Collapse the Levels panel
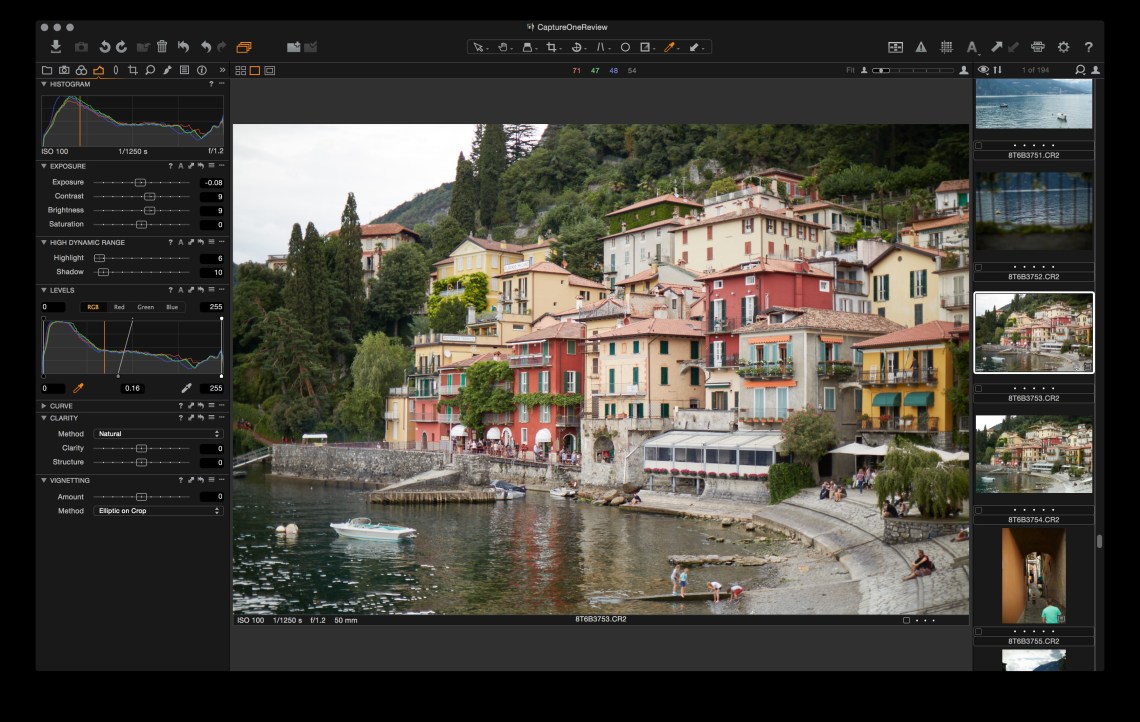Viewport: 1140px width, 722px height. 44,291
